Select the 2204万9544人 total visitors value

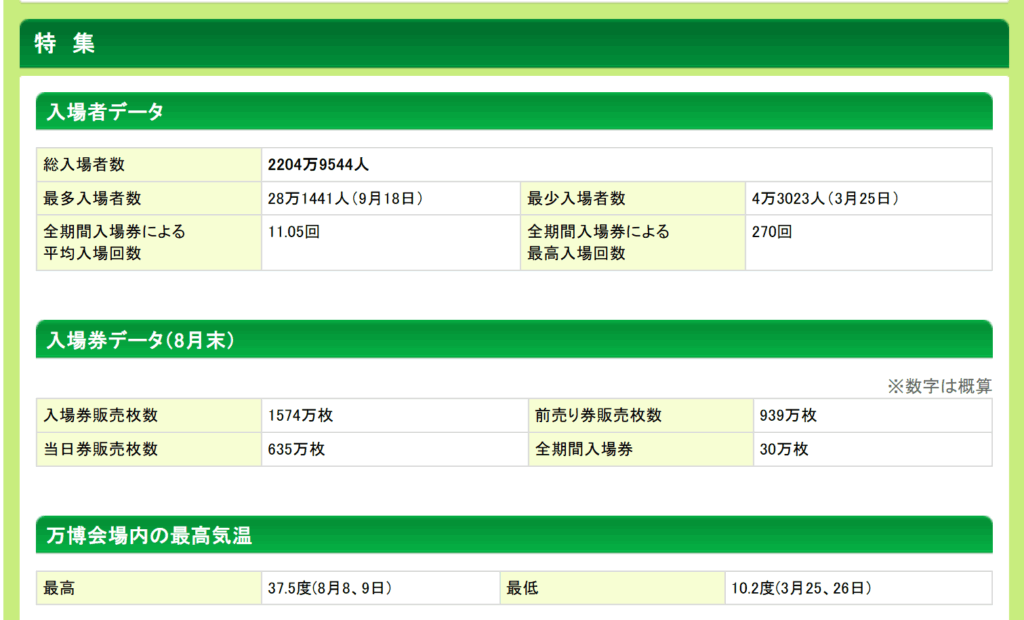(318, 165)
